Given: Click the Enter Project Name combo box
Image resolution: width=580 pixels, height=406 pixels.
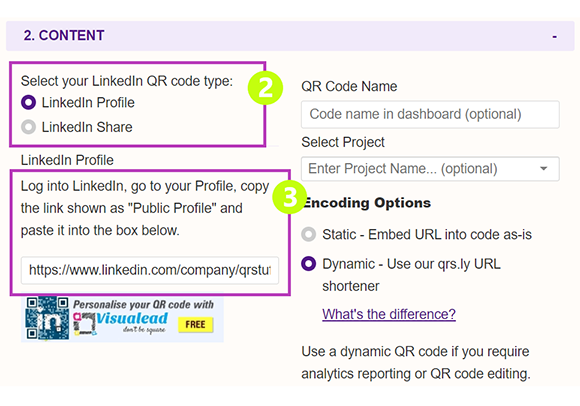Looking at the screenshot, I should click(430, 169).
